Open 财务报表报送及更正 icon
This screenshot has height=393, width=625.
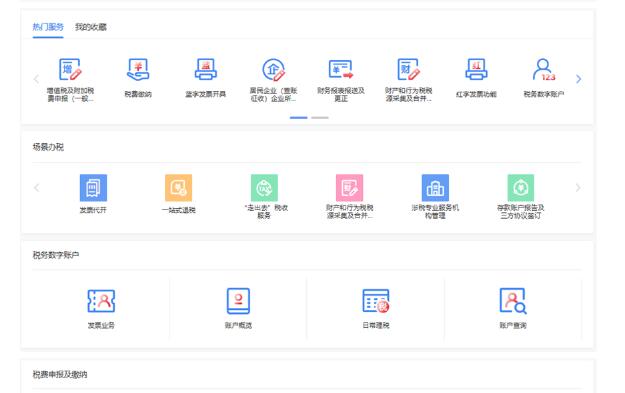click(341, 69)
